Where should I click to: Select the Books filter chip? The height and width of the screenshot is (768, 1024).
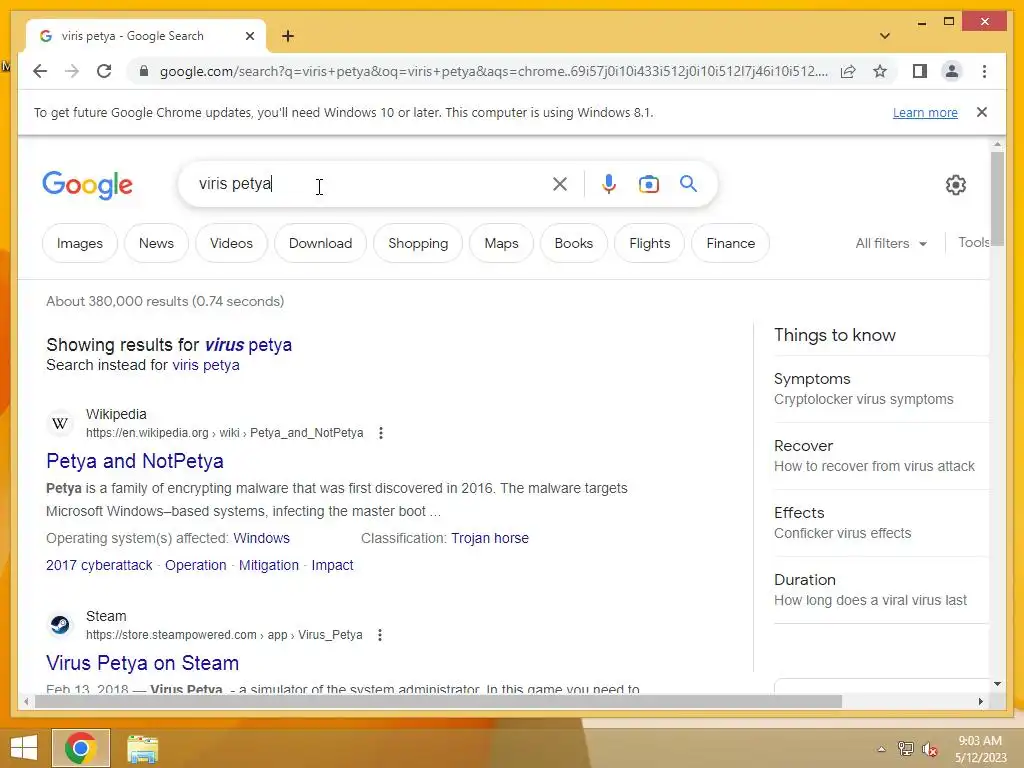point(573,243)
